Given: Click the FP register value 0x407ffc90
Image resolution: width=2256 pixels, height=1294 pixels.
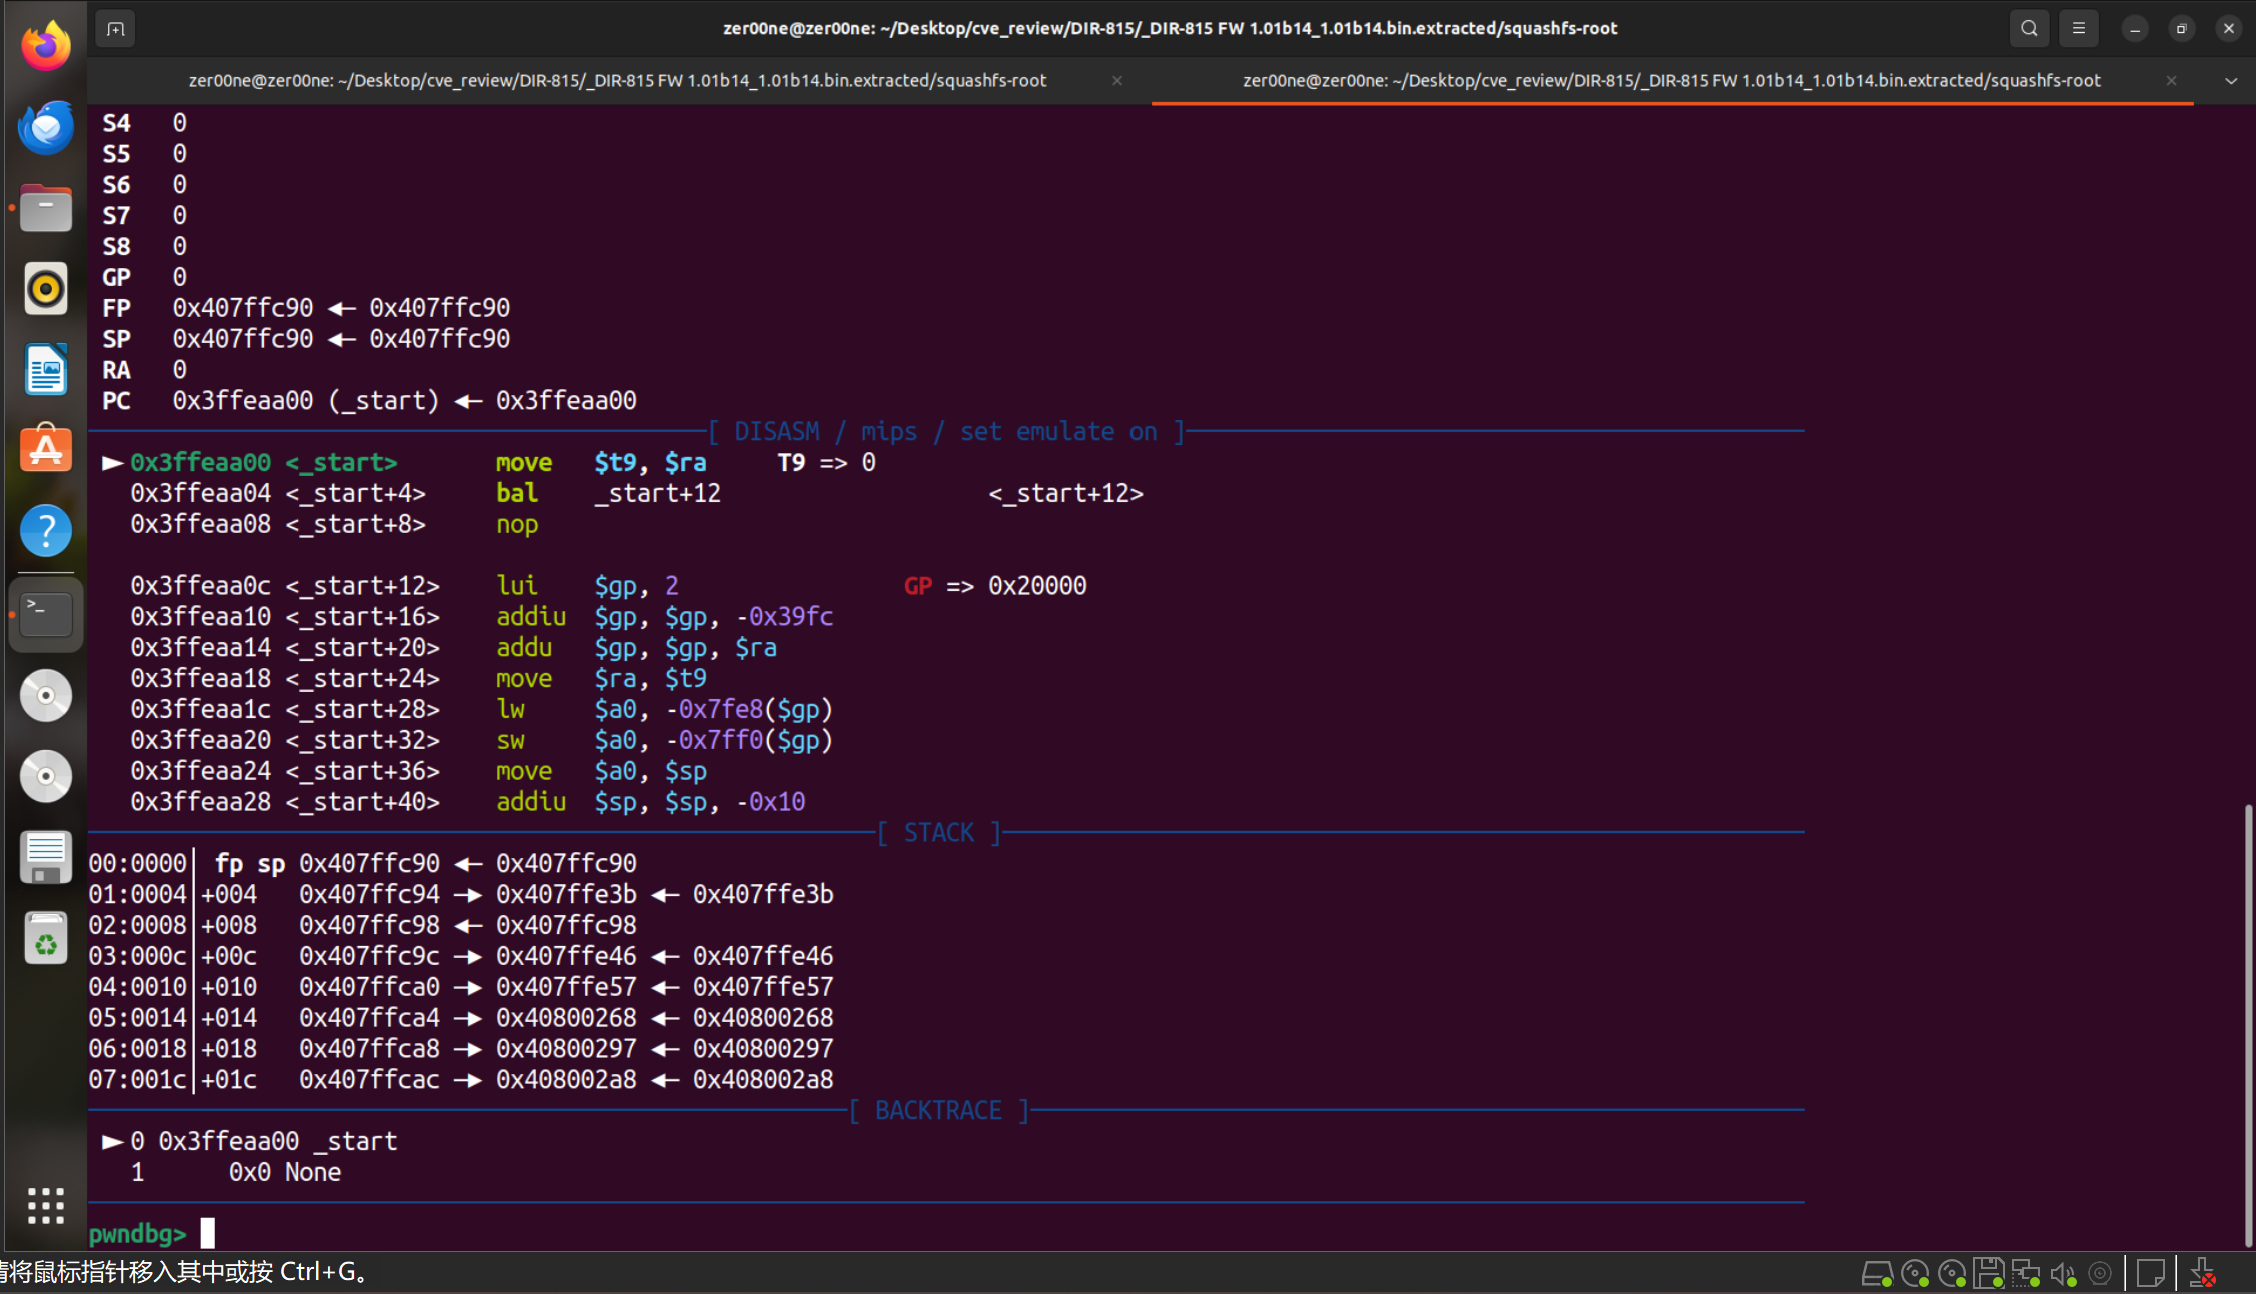Looking at the screenshot, I should (243, 308).
